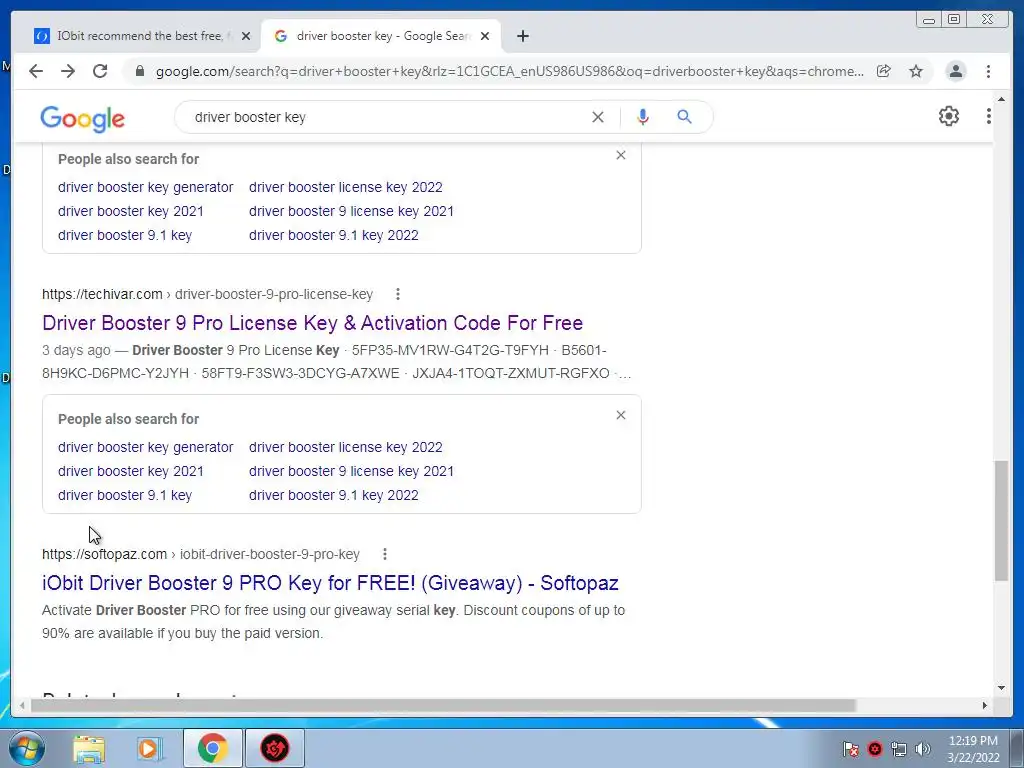Viewport: 1024px width, 768px height.
Task: Open Action Center flag in tray
Action: pos(850,749)
